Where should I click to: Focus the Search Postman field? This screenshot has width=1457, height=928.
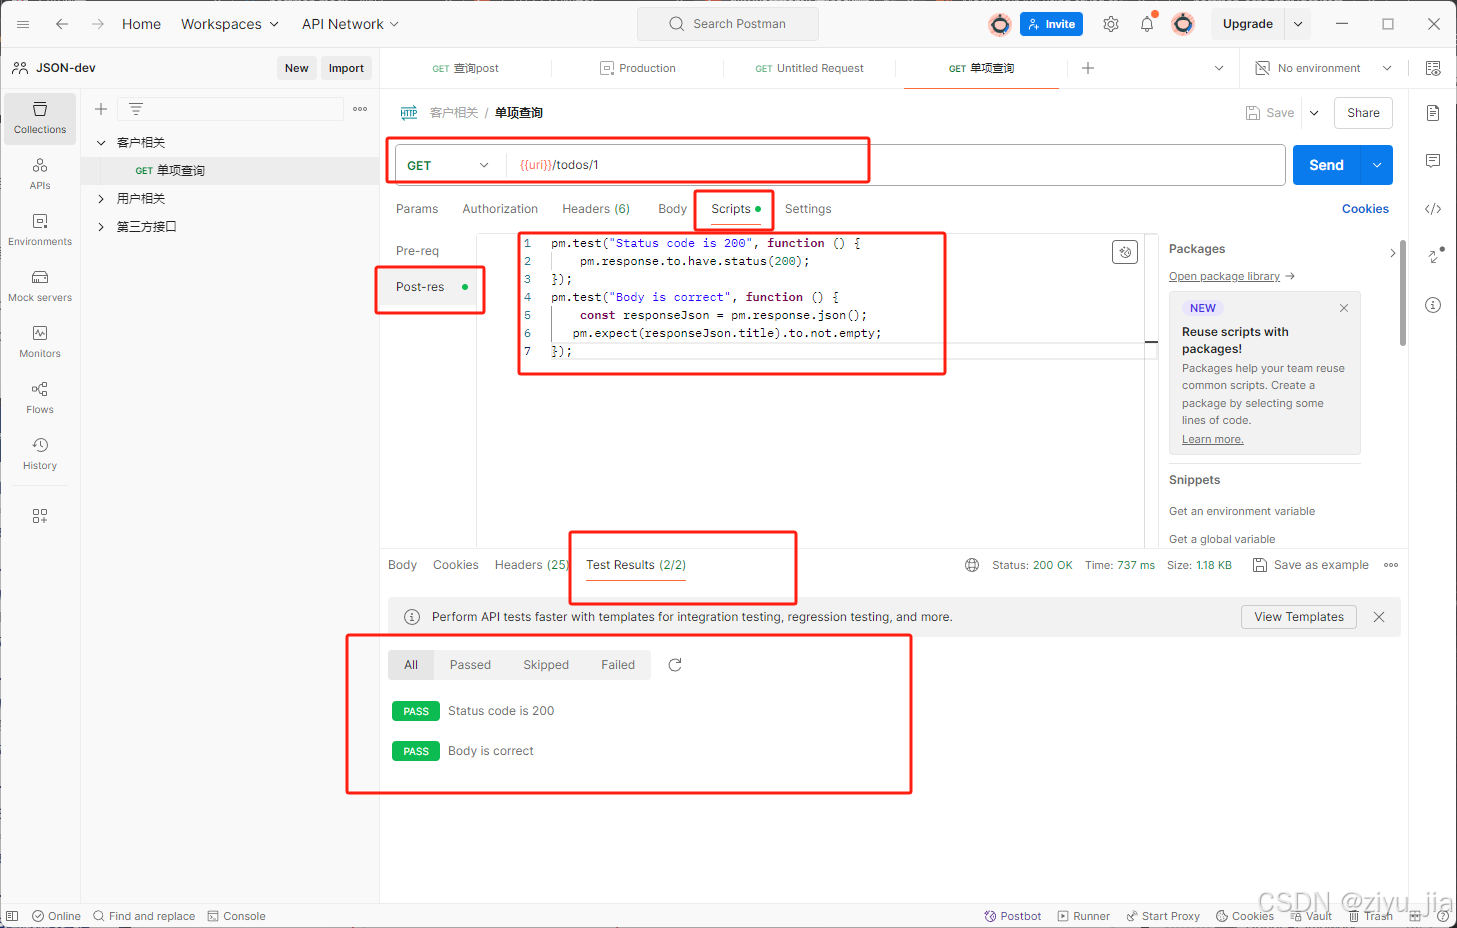pos(728,24)
